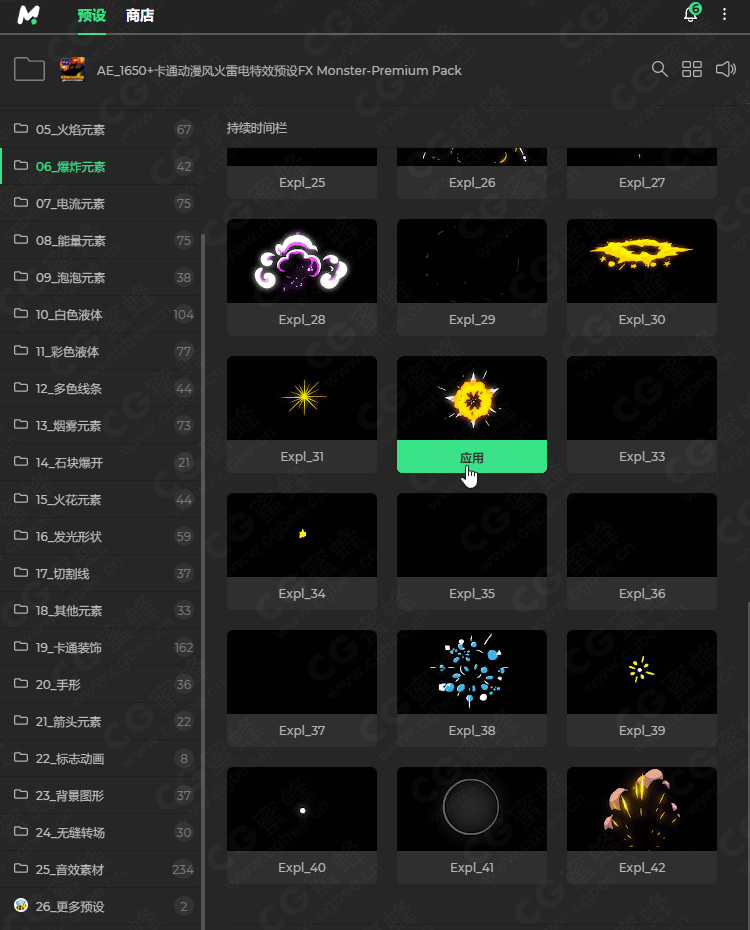The width and height of the screenshot is (750, 930).
Task: Open the 23_背景图形 folder
Action: [100, 795]
